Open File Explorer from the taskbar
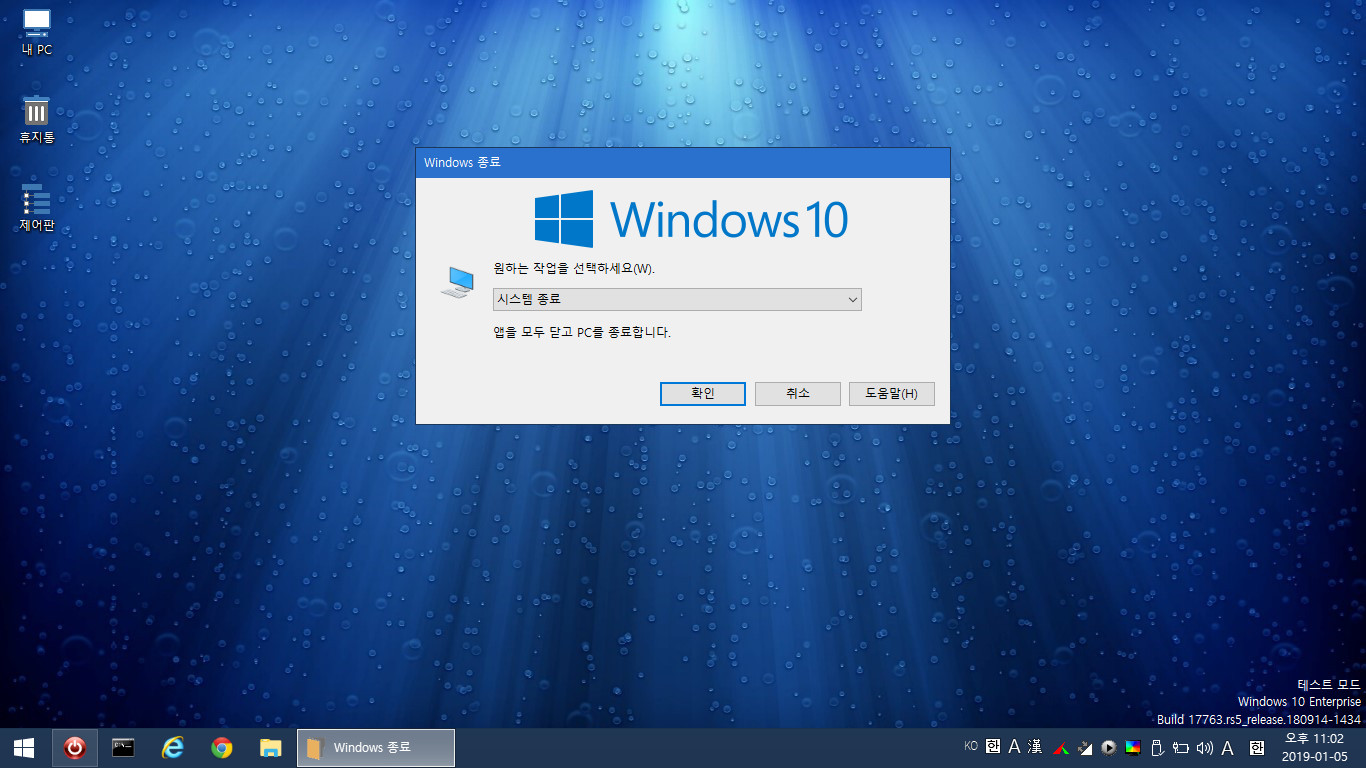1366x768 pixels. coord(271,747)
